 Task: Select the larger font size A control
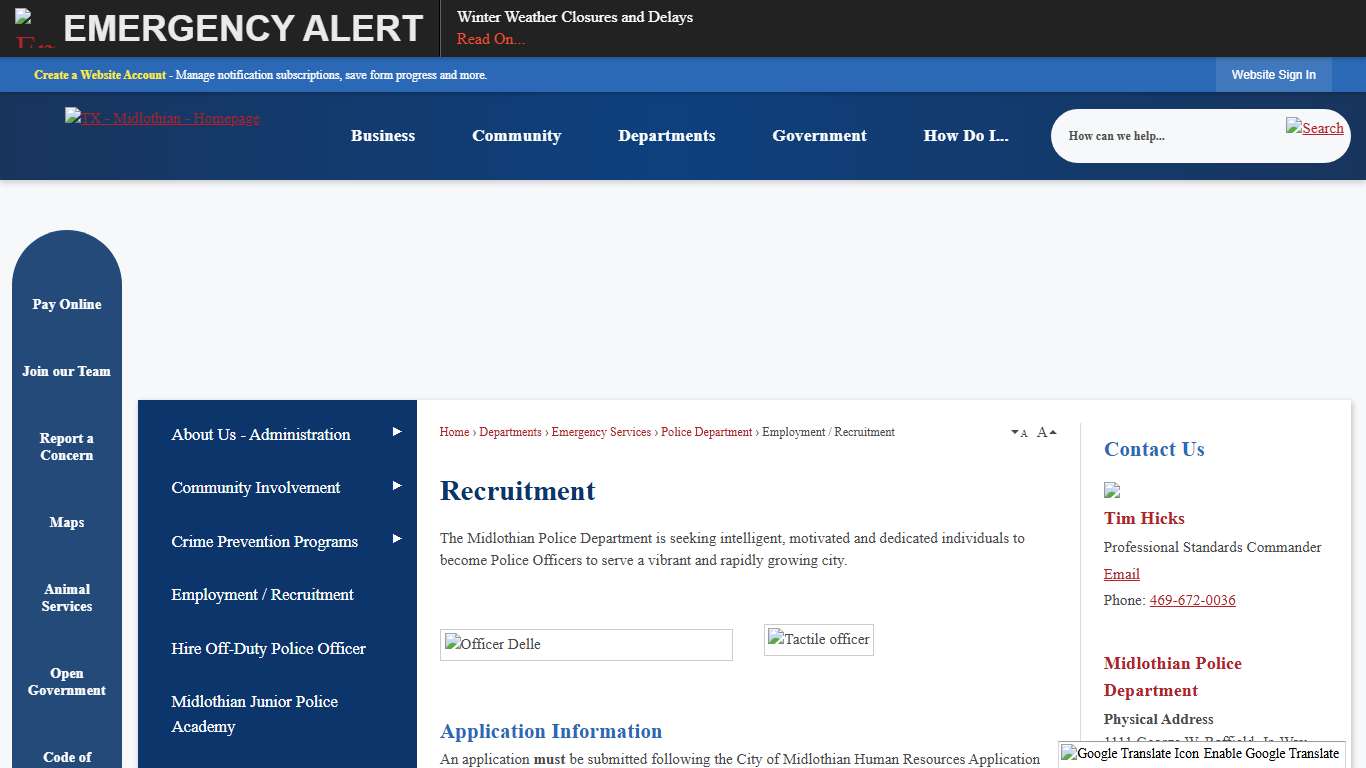(x=1045, y=431)
